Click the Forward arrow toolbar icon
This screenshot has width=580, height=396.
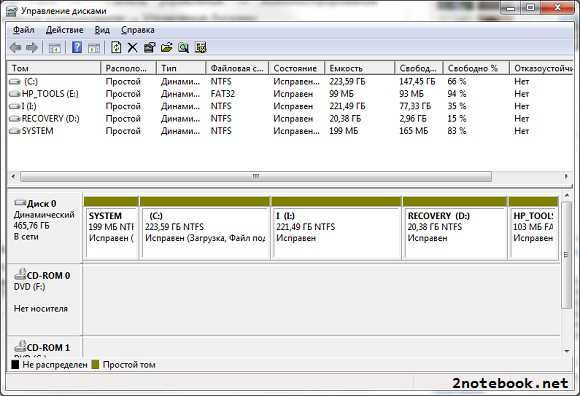[x=32, y=47]
